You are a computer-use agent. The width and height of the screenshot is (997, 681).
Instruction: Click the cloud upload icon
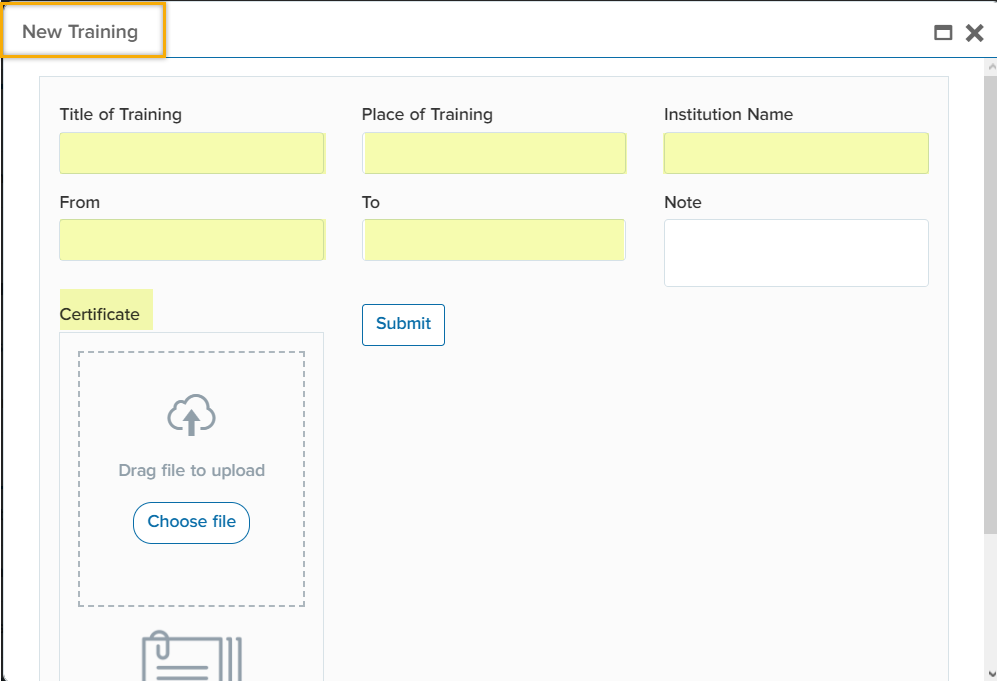point(191,415)
